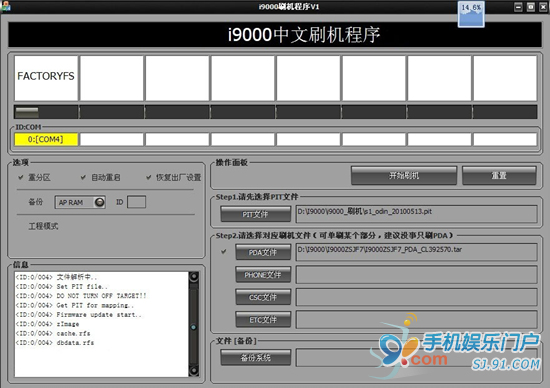This screenshot has height=388, width=550.
Task: Close the i9000 flashing program window
Action: pyautogui.click(x=543, y=7)
